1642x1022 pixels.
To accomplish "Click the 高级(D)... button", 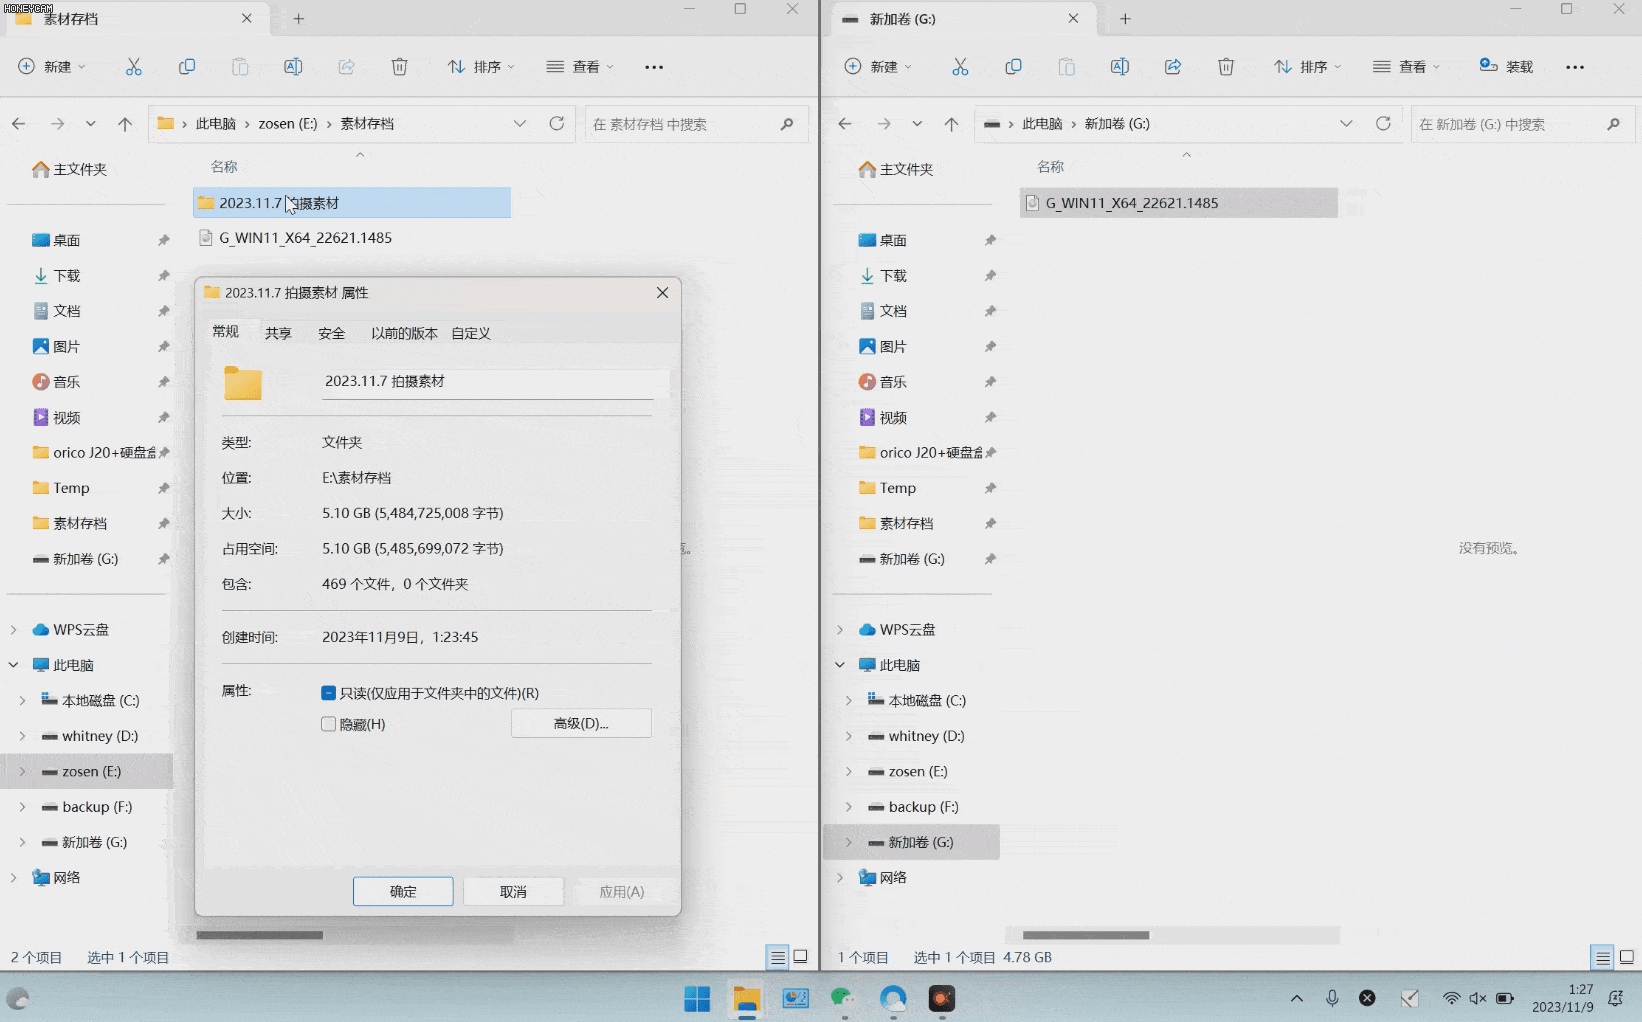I will [581, 724].
